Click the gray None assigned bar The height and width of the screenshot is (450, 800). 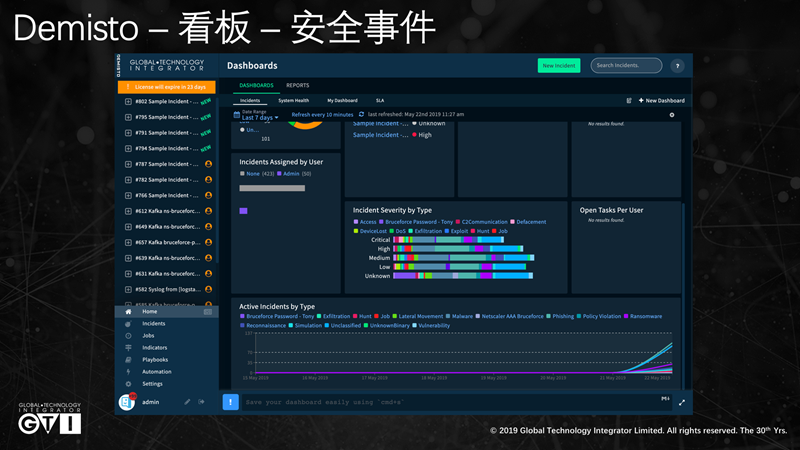(272, 188)
